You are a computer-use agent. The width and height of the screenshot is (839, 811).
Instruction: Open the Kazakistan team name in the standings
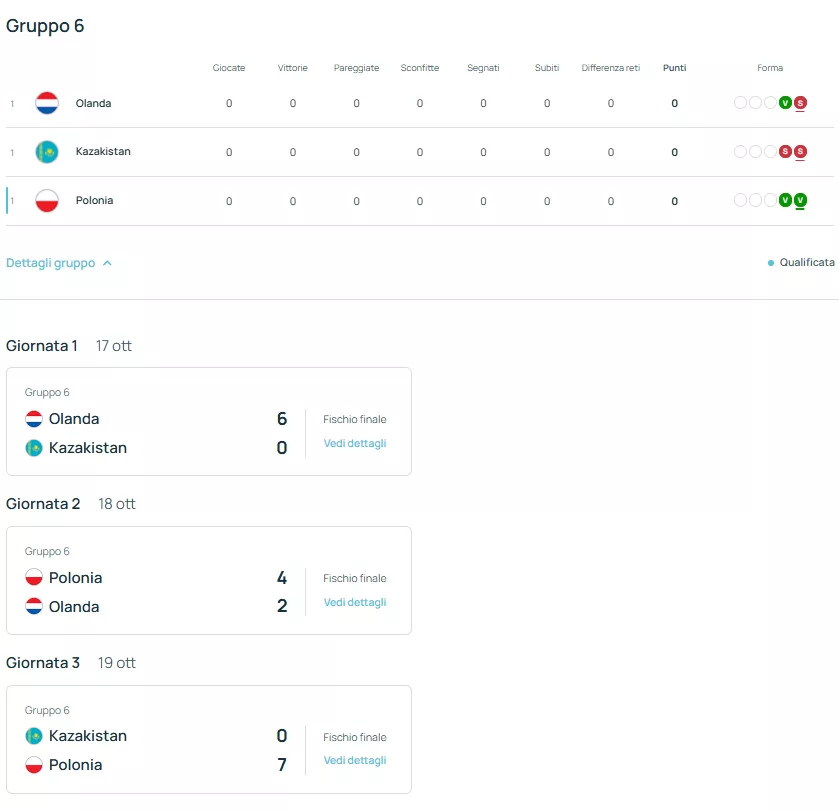(x=103, y=152)
